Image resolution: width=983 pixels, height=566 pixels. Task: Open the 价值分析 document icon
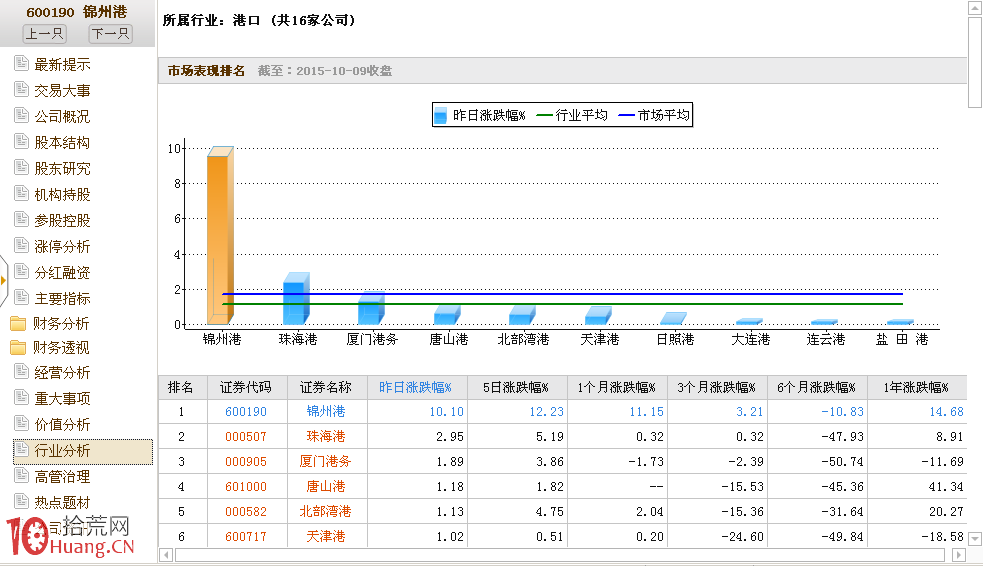21,424
